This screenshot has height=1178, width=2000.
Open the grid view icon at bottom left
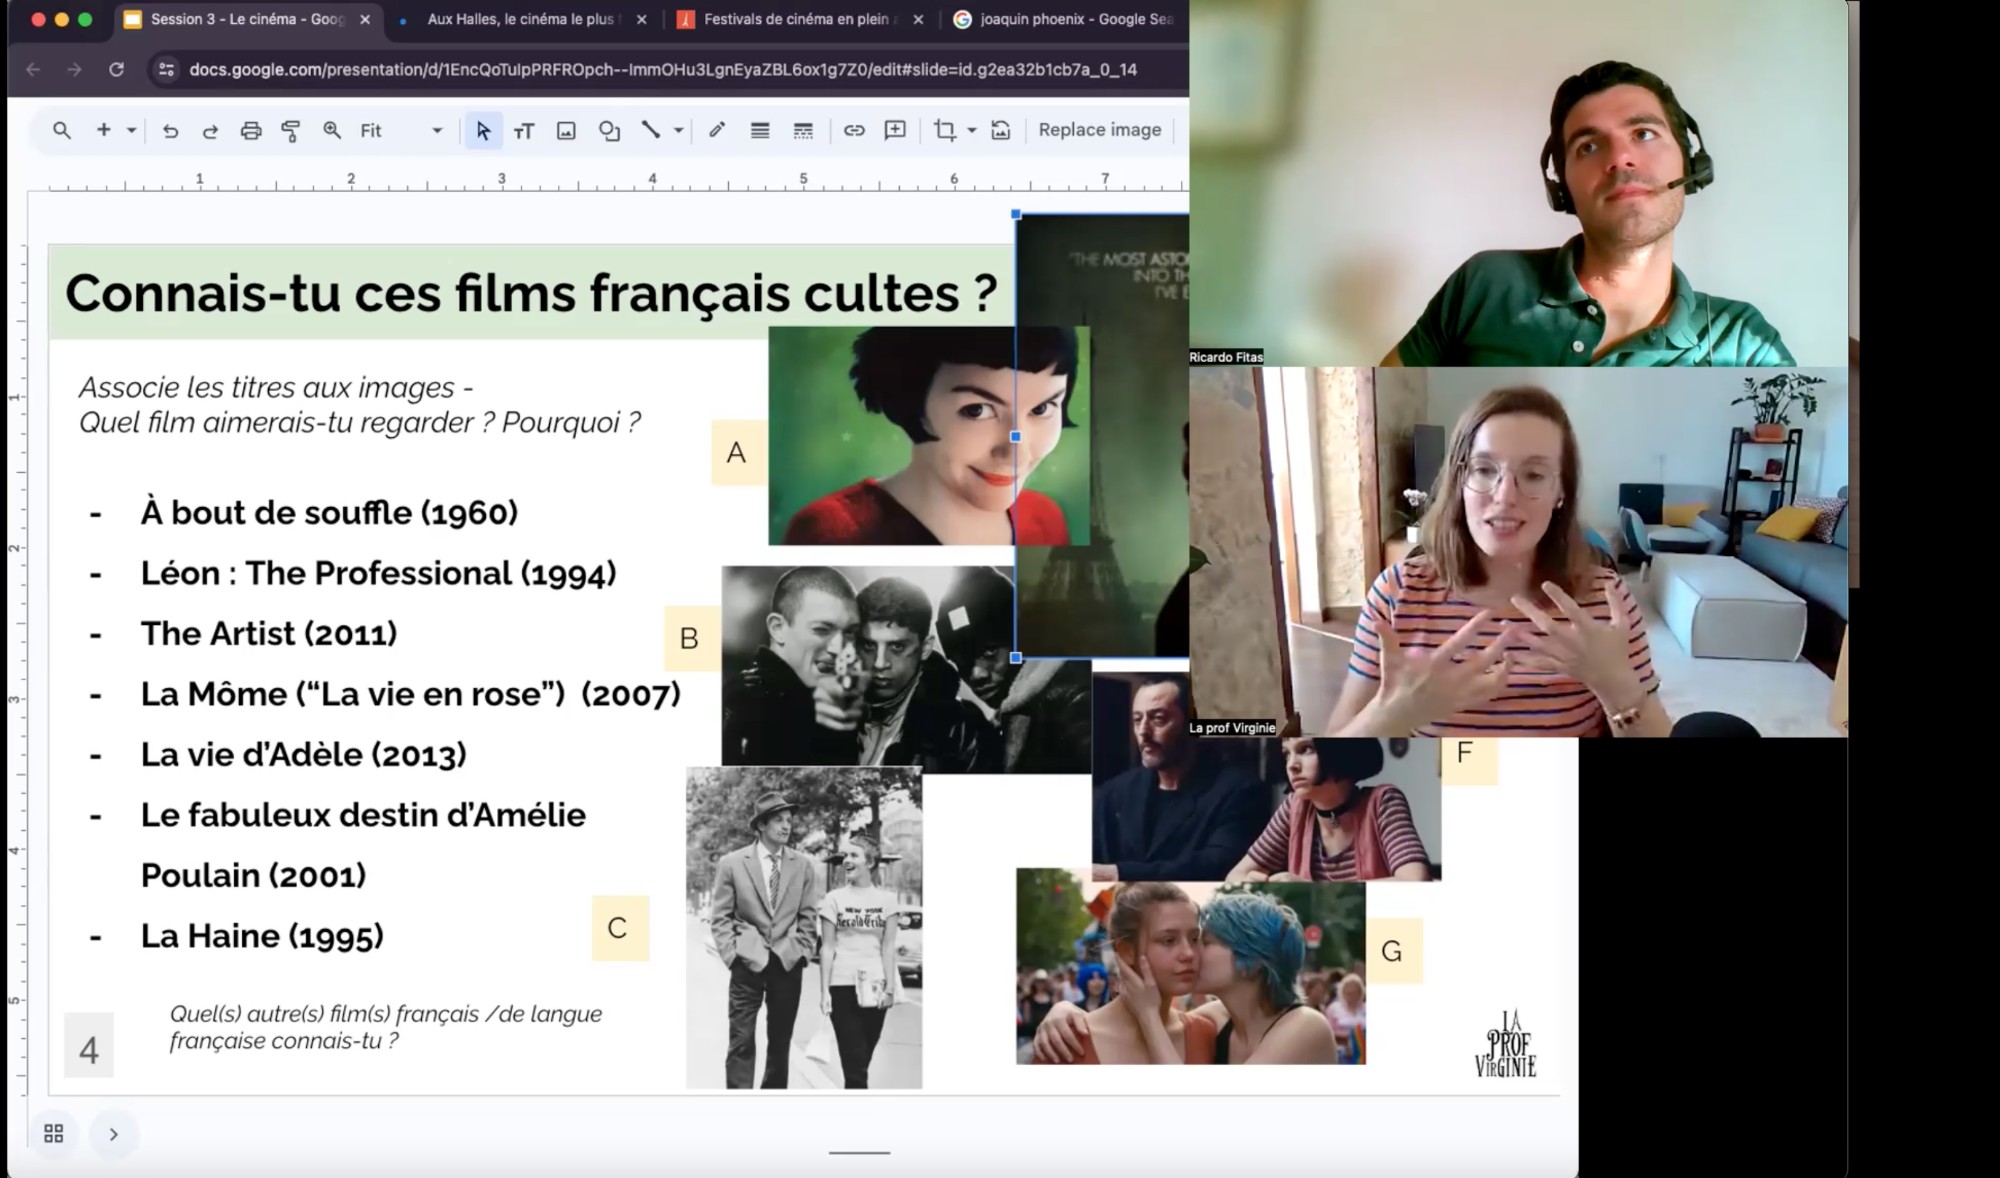pos(54,1133)
